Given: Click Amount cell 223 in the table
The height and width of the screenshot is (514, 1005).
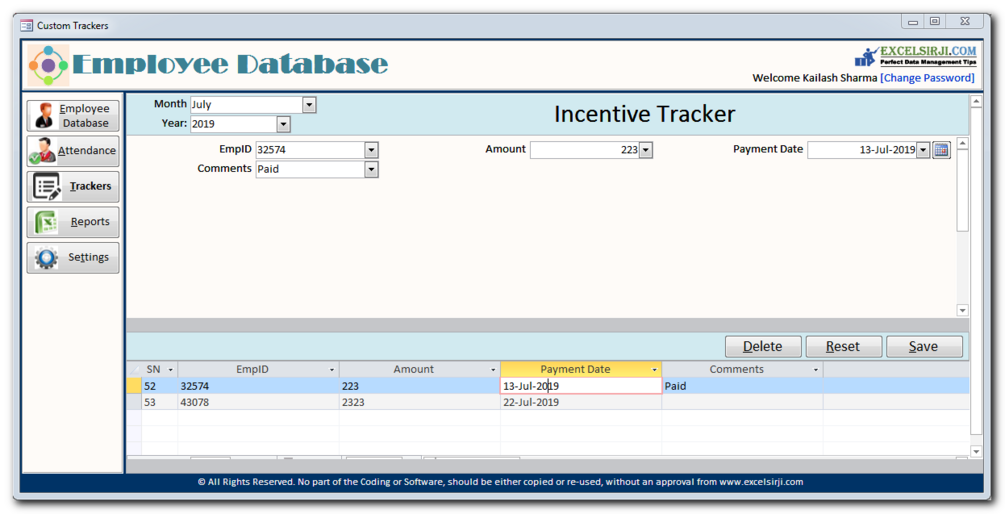Looking at the screenshot, I should pos(420,386).
